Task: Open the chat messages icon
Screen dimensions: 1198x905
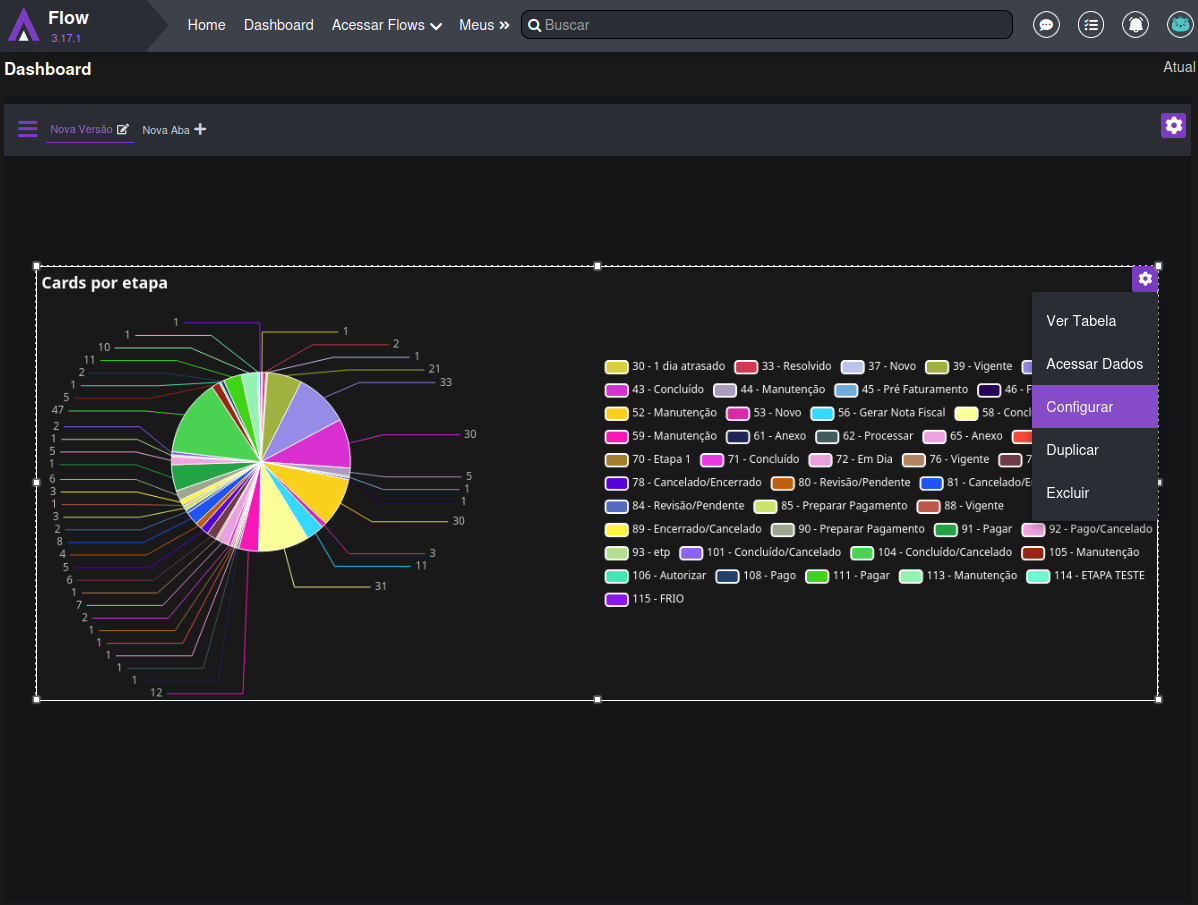Action: [x=1046, y=25]
